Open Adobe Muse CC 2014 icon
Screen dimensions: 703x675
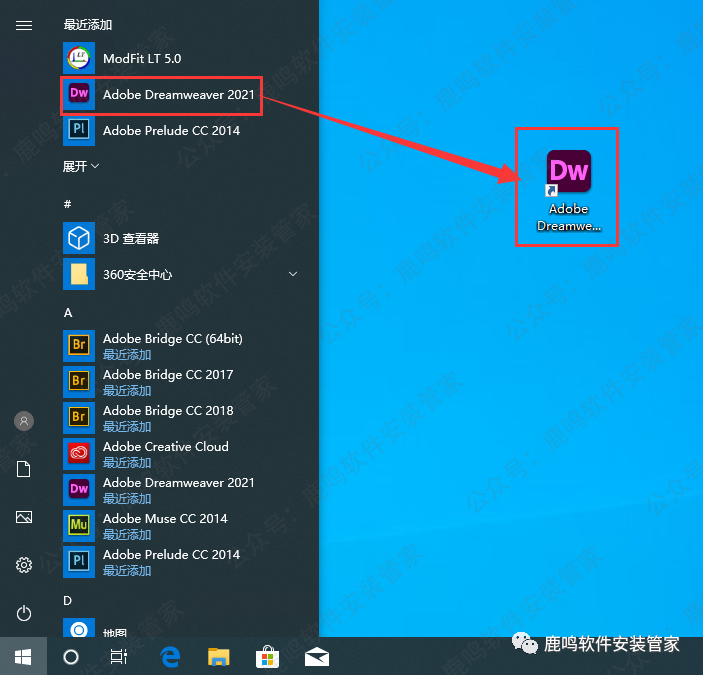[x=79, y=526]
